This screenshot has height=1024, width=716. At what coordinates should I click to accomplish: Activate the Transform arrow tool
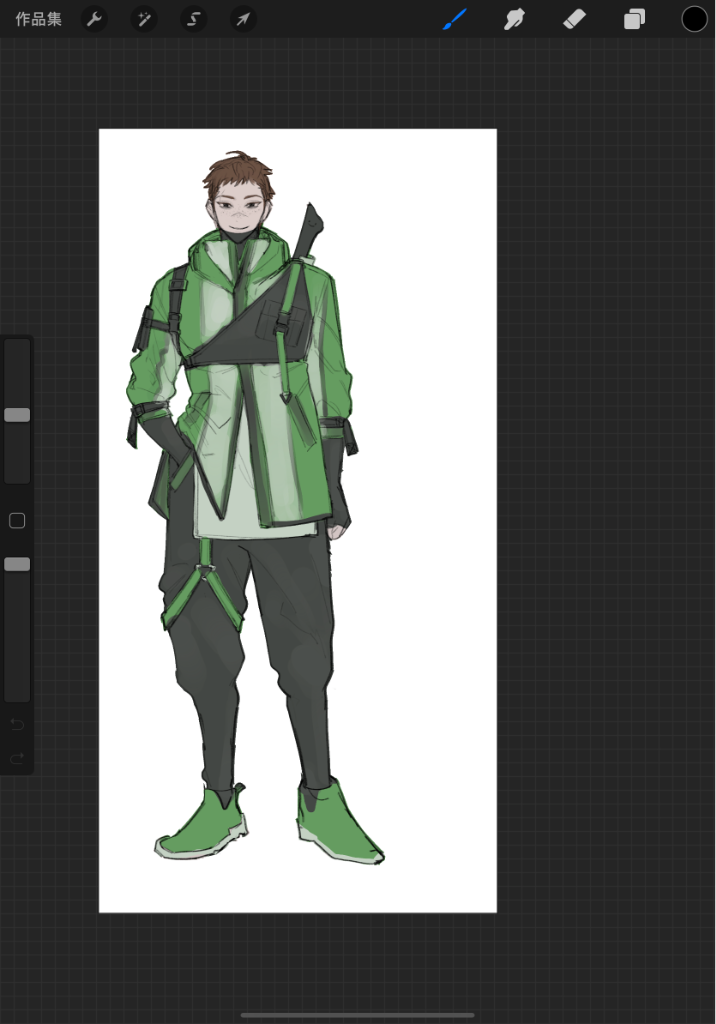[x=243, y=20]
